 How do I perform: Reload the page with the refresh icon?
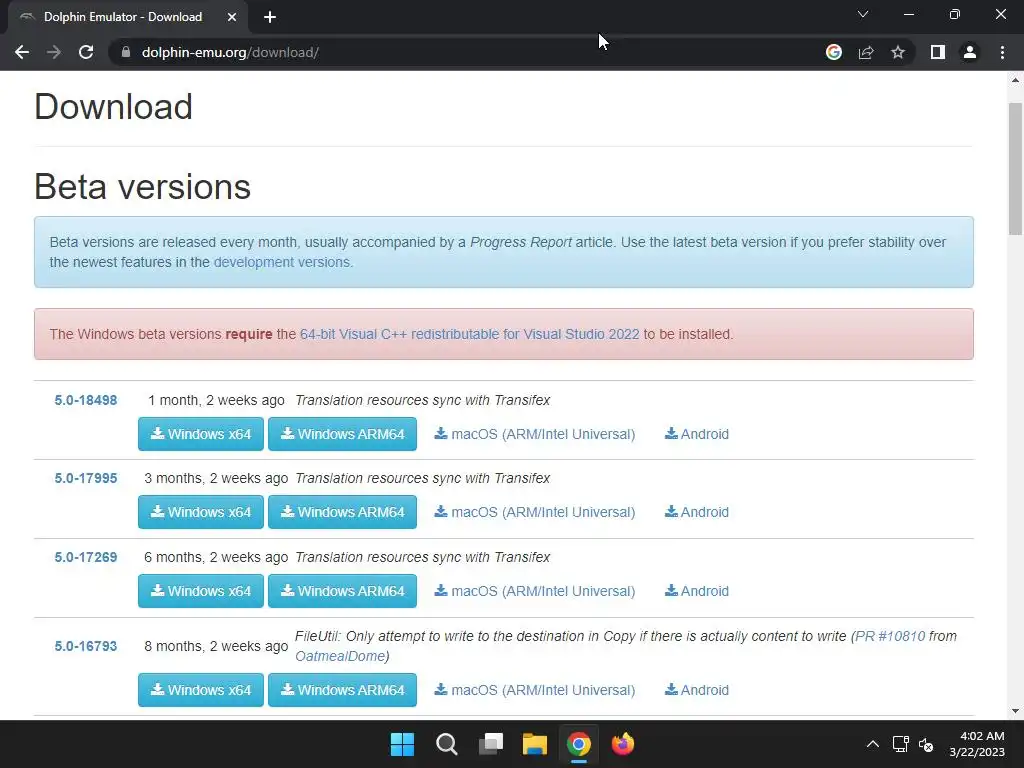[86, 52]
